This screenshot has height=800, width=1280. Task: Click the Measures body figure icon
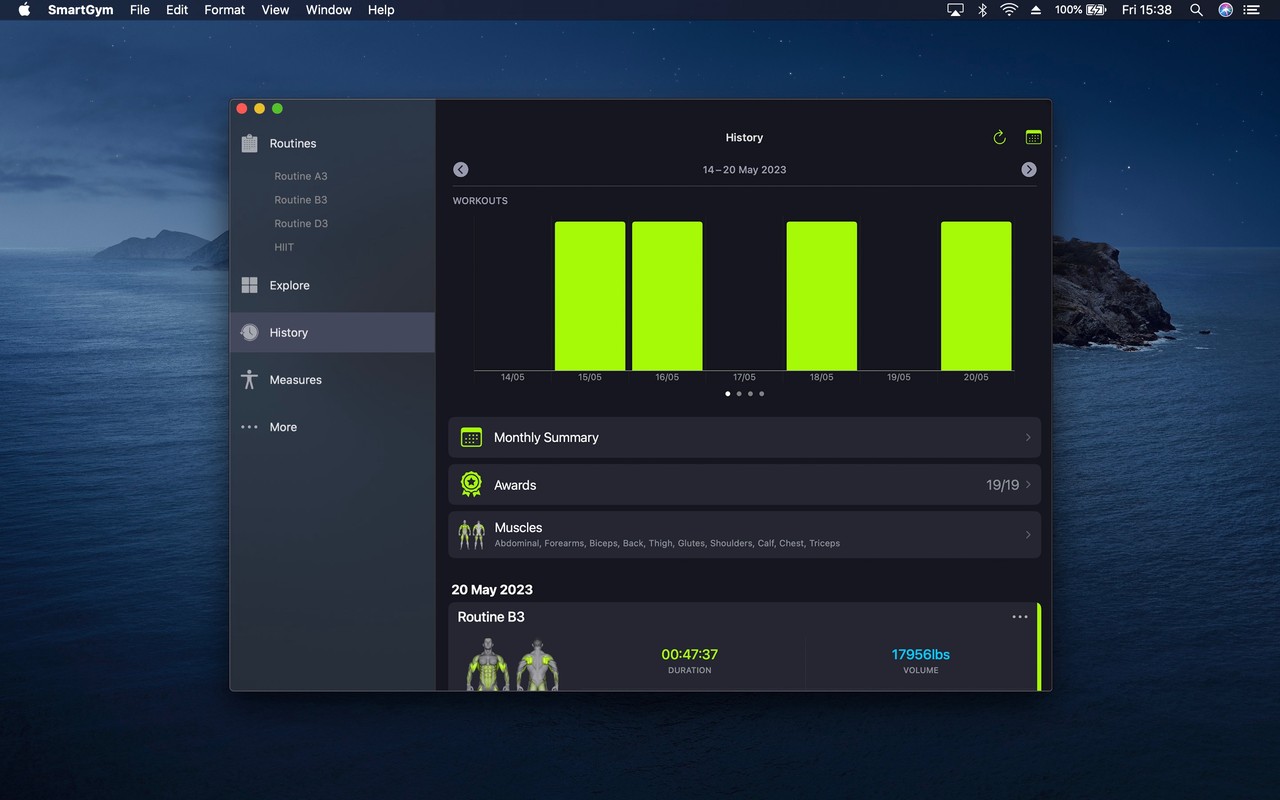(x=250, y=380)
